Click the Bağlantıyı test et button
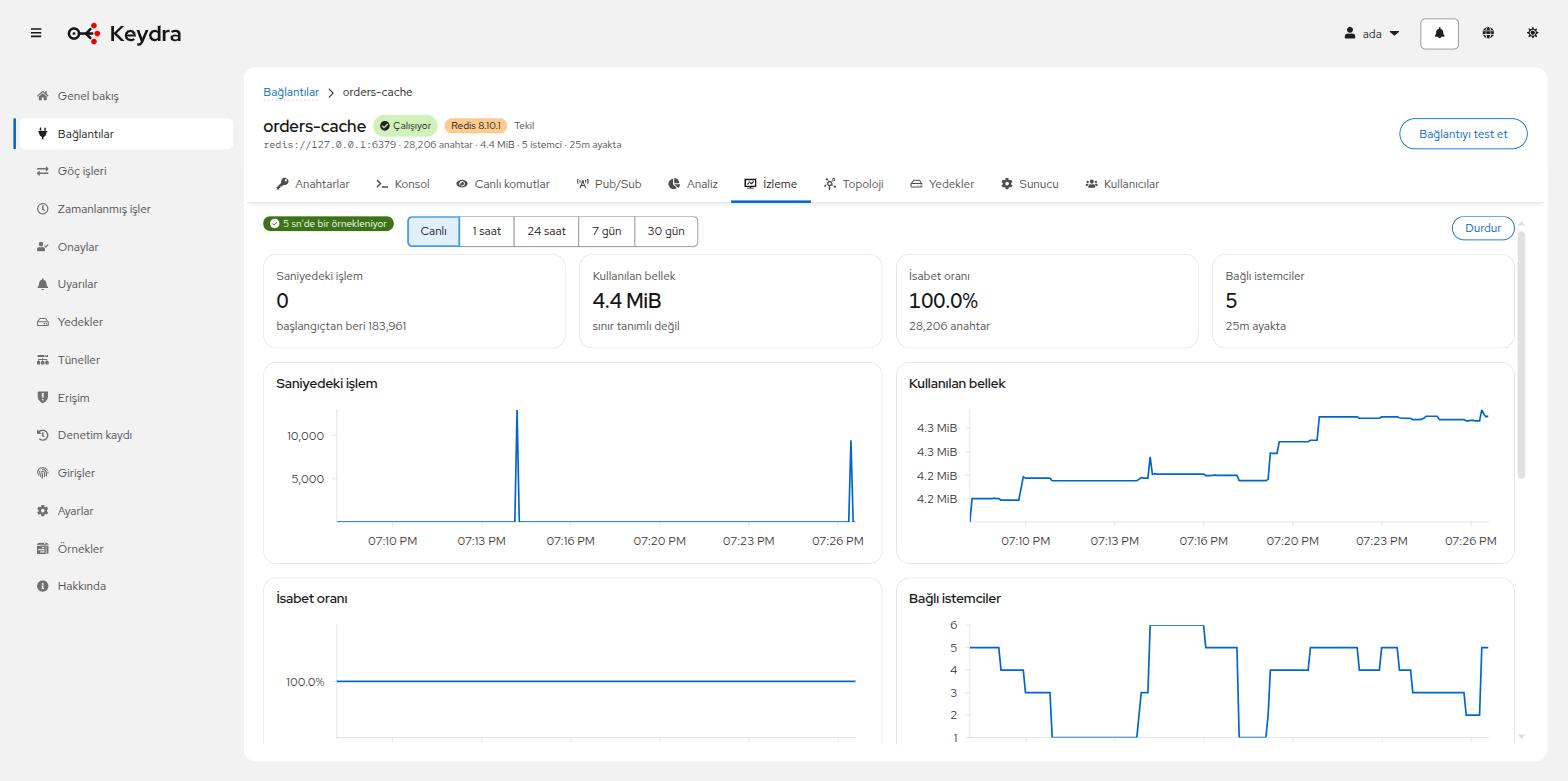This screenshot has height=781, width=1568. coord(1463,134)
